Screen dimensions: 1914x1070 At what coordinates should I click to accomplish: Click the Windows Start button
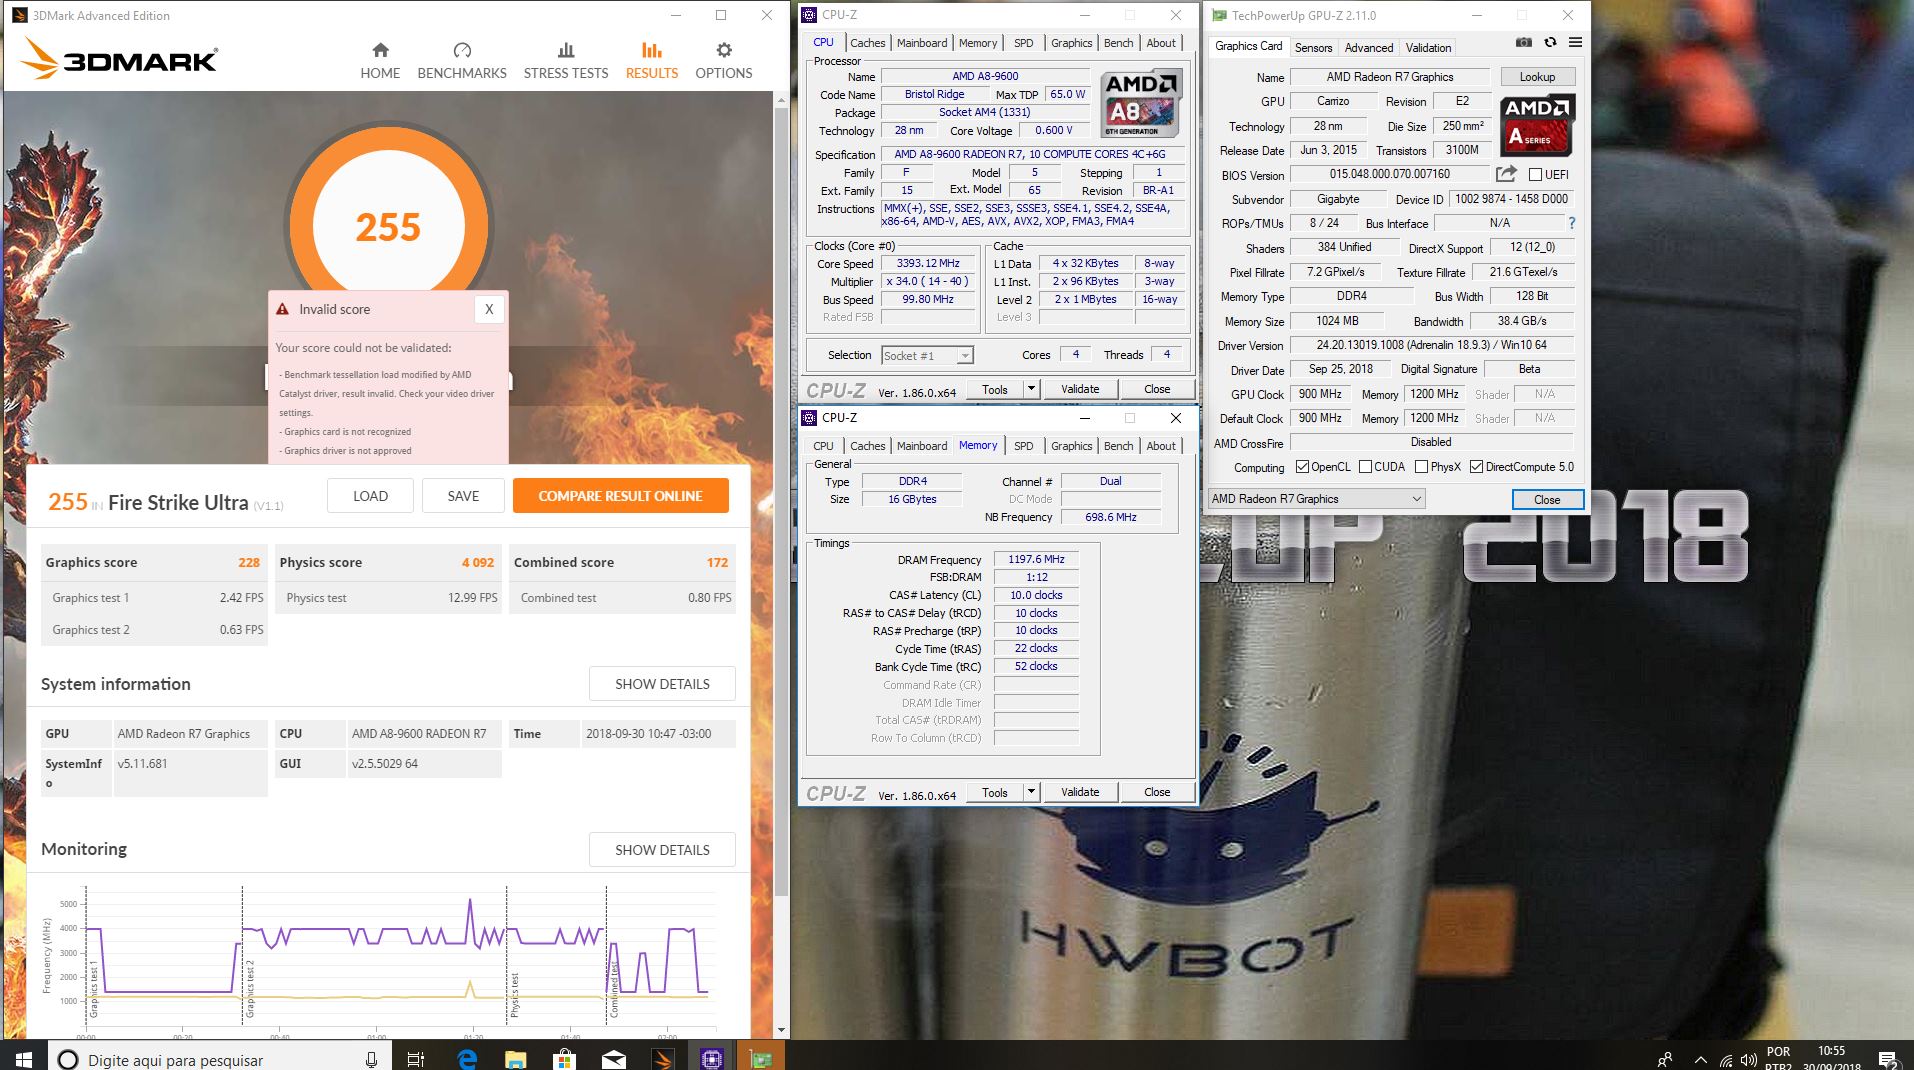pos(24,1058)
